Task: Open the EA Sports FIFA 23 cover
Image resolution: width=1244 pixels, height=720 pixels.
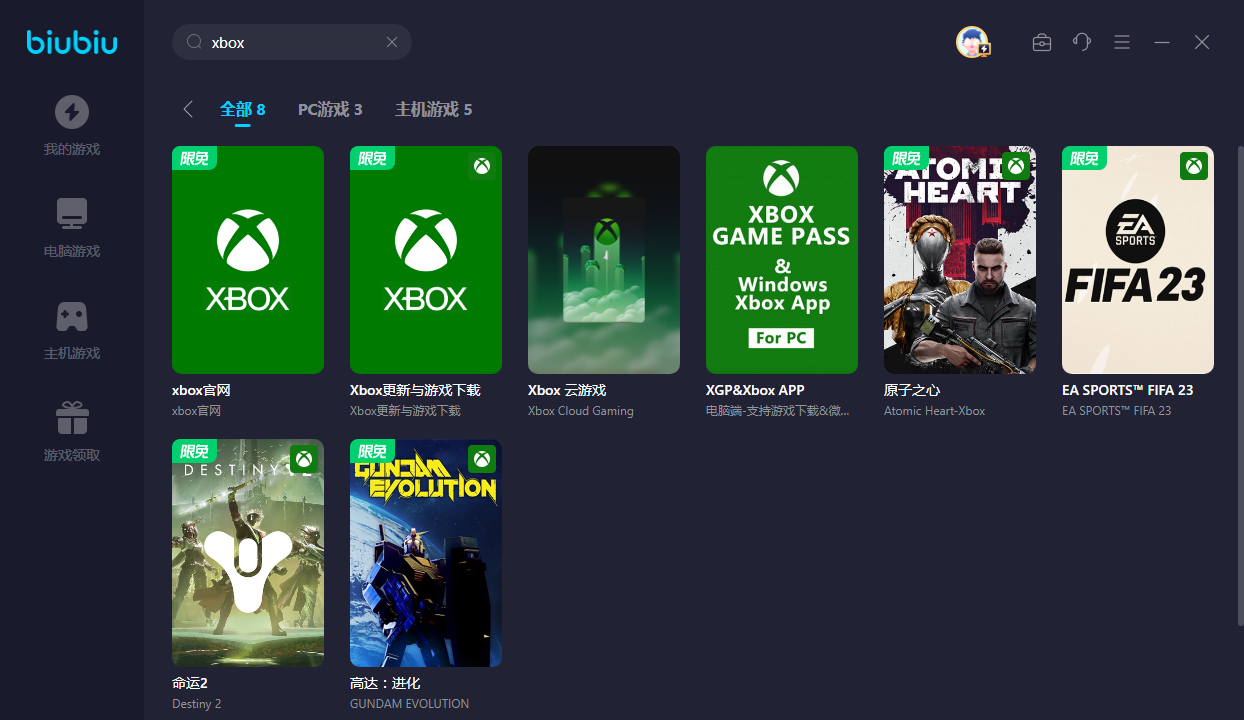Action: [x=1138, y=260]
